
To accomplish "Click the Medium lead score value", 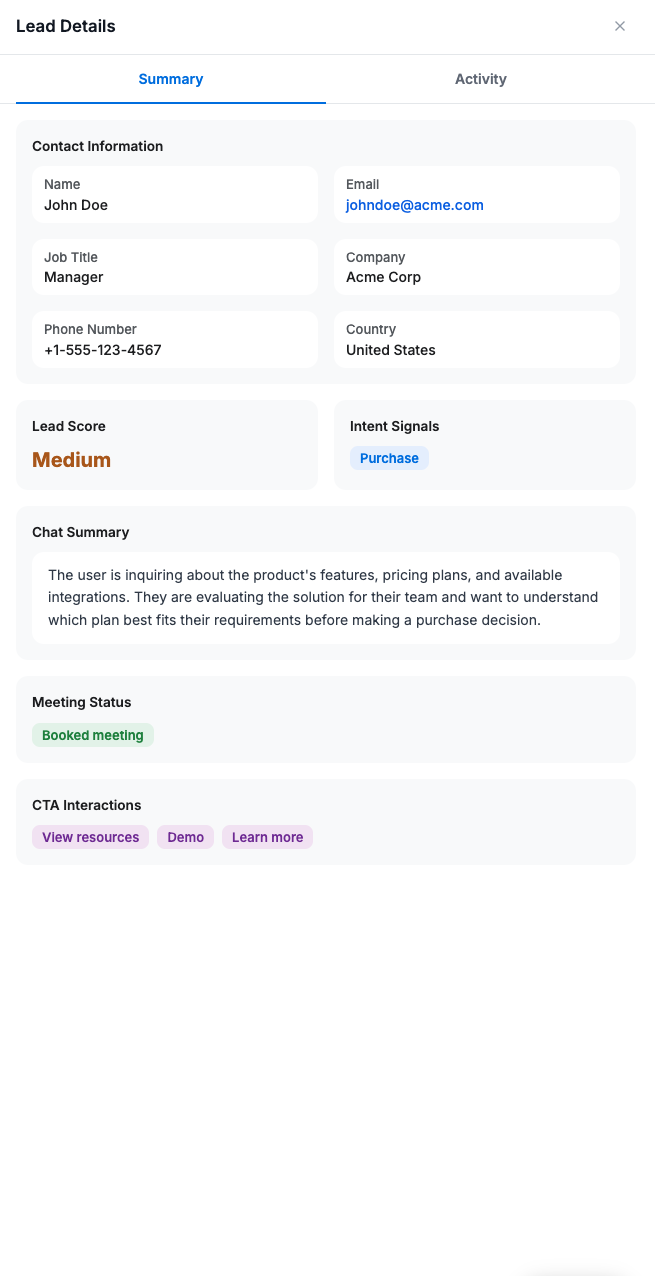I will point(72,460).
